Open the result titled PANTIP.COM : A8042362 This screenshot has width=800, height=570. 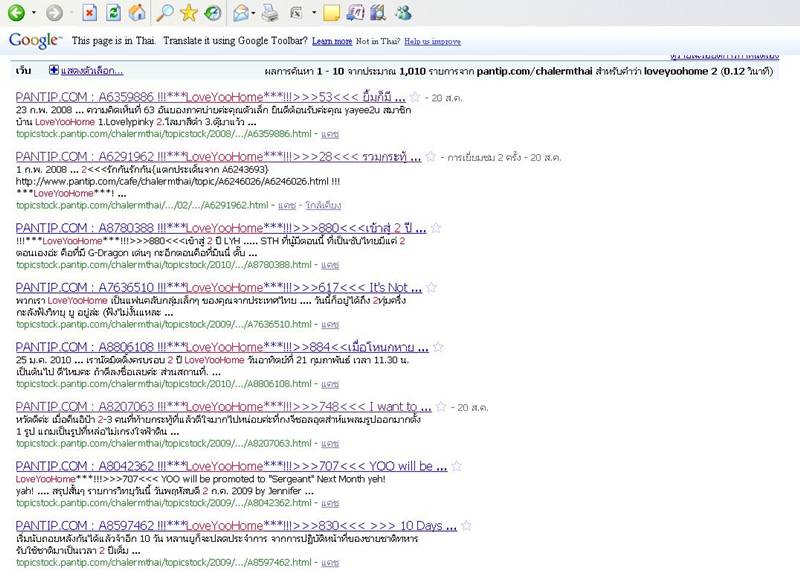(231, 466)
